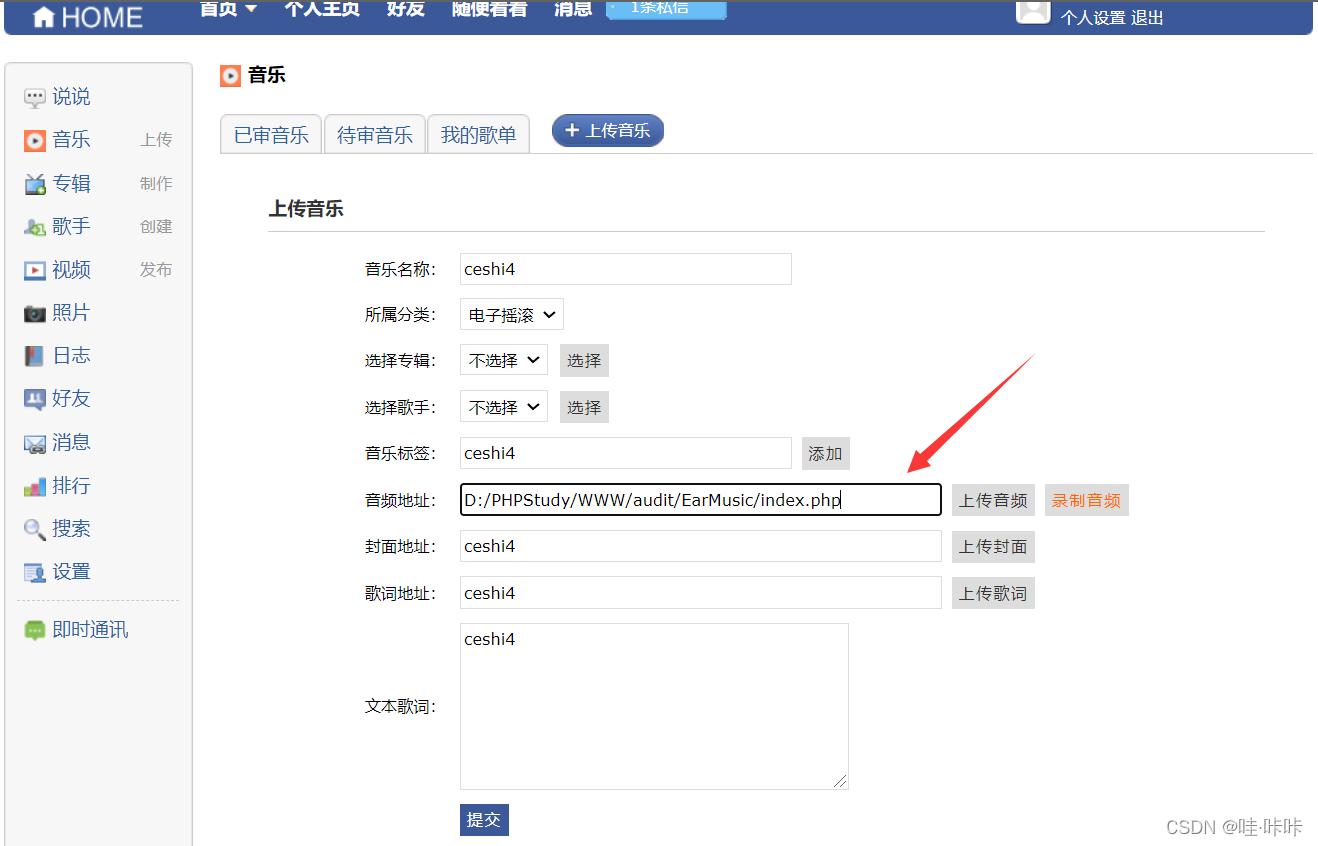Click 创建 link beside sidebar 歌手

156,227
